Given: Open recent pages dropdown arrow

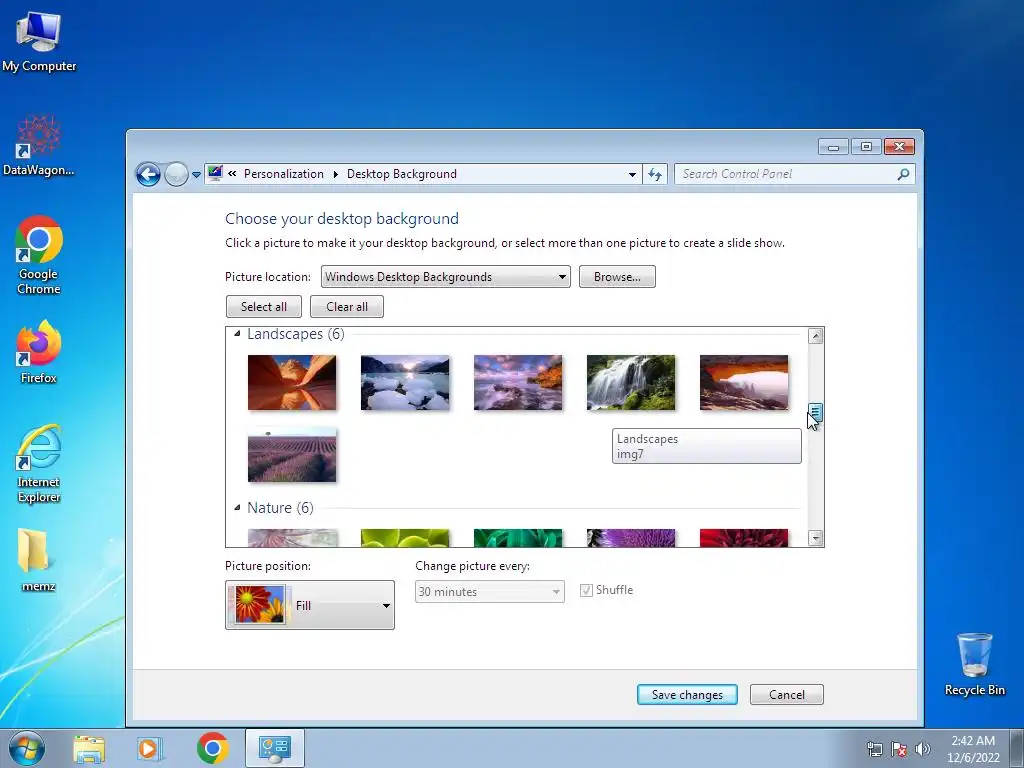Looking at the screenshot, I should 196,175.
